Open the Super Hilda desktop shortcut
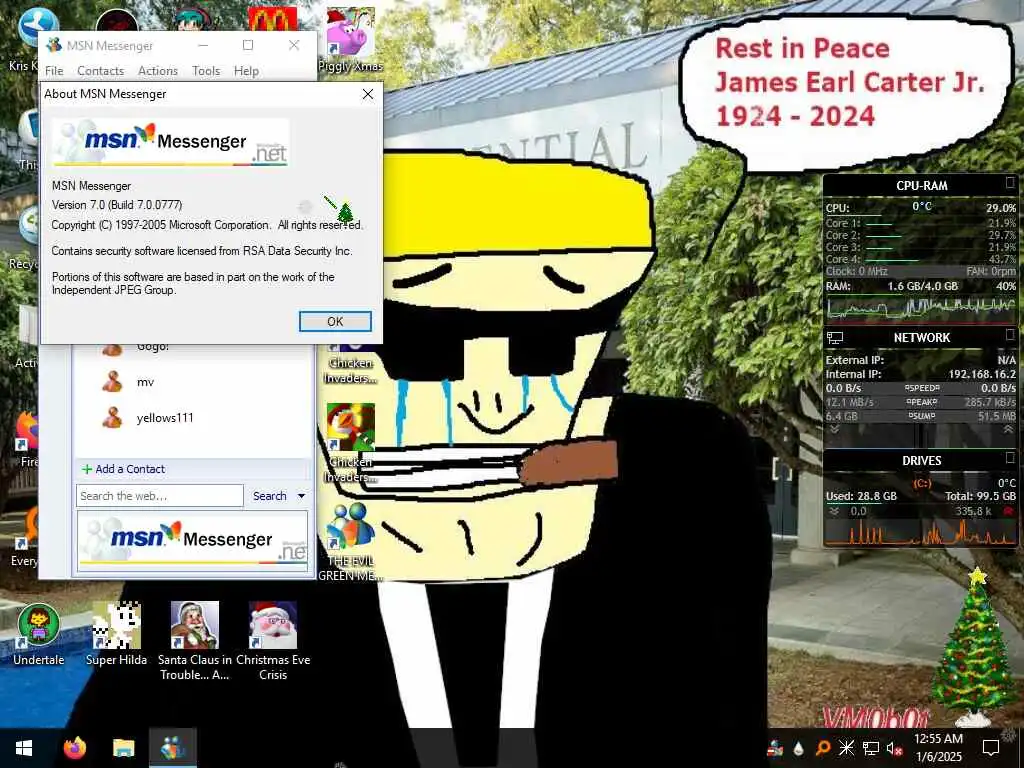1024x768 pixels. tap(116, 634)
